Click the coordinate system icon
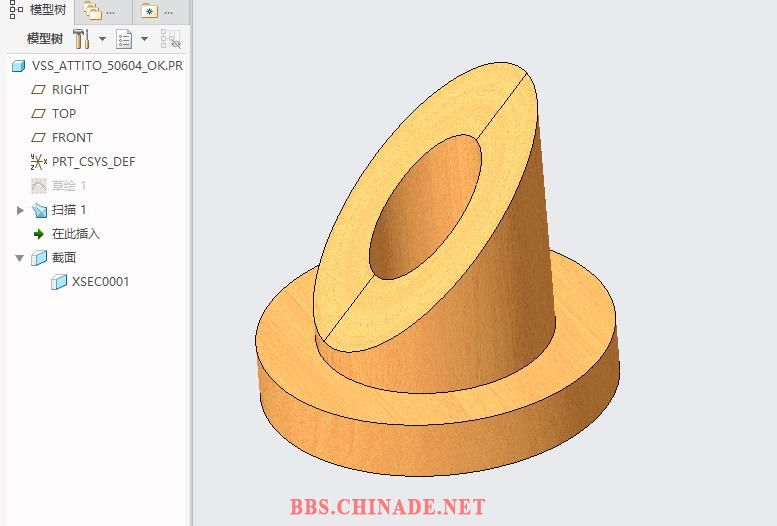777x526 pixels. (38, 162)
